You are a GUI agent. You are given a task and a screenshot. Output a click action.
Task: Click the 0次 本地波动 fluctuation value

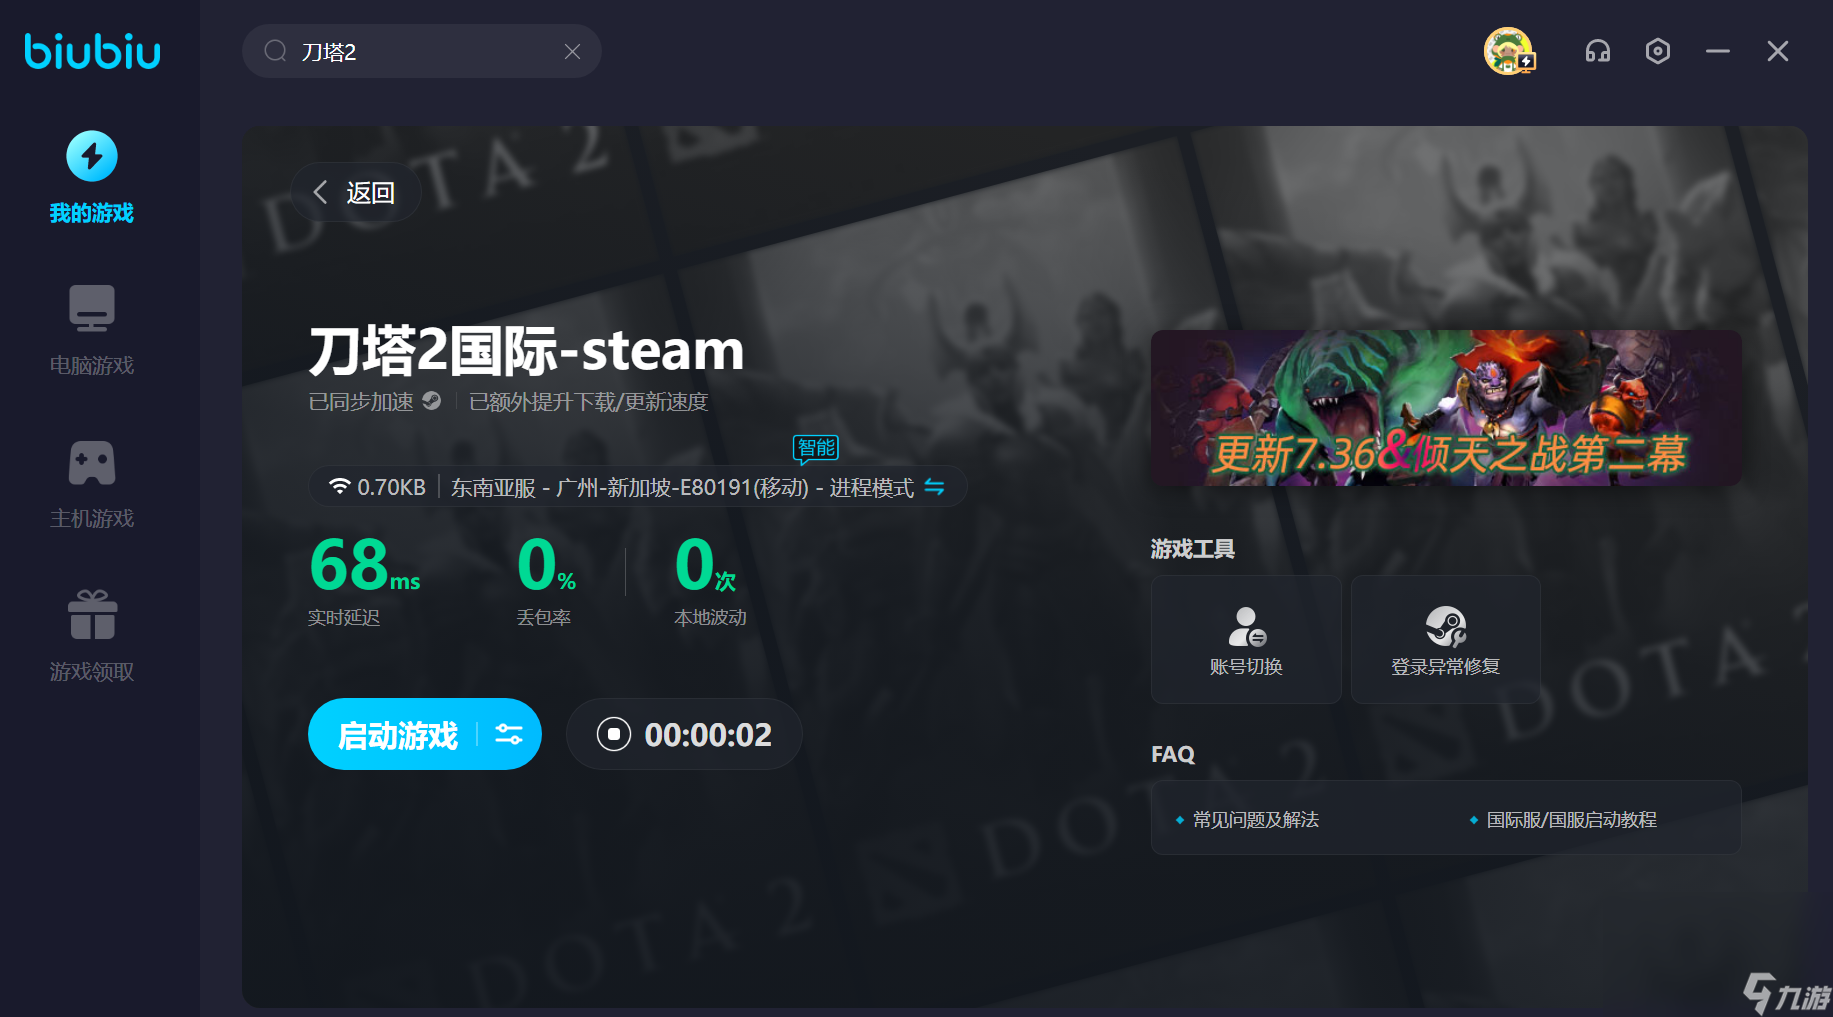pyautogui.click(x=706, y=566)
